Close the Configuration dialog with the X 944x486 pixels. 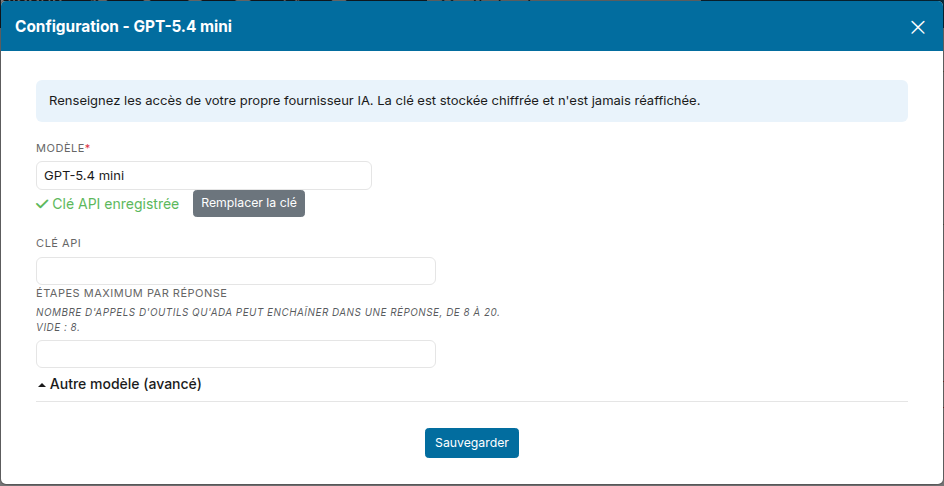coord(918,27)
